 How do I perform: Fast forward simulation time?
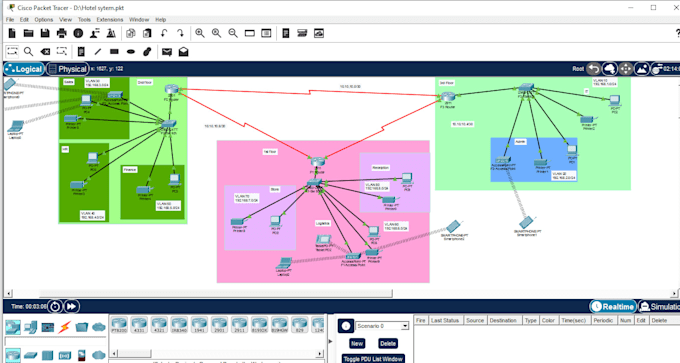tap(72, 307)
